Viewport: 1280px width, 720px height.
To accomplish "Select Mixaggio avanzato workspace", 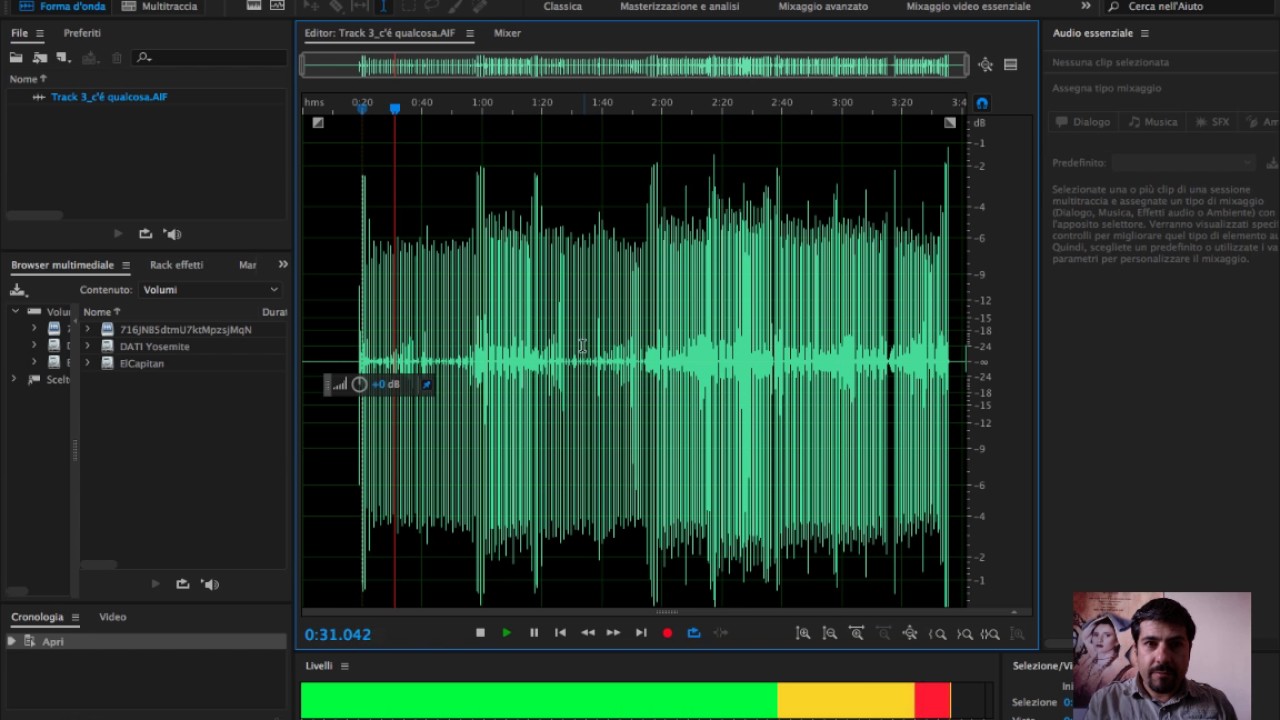I will coord(823,6).
